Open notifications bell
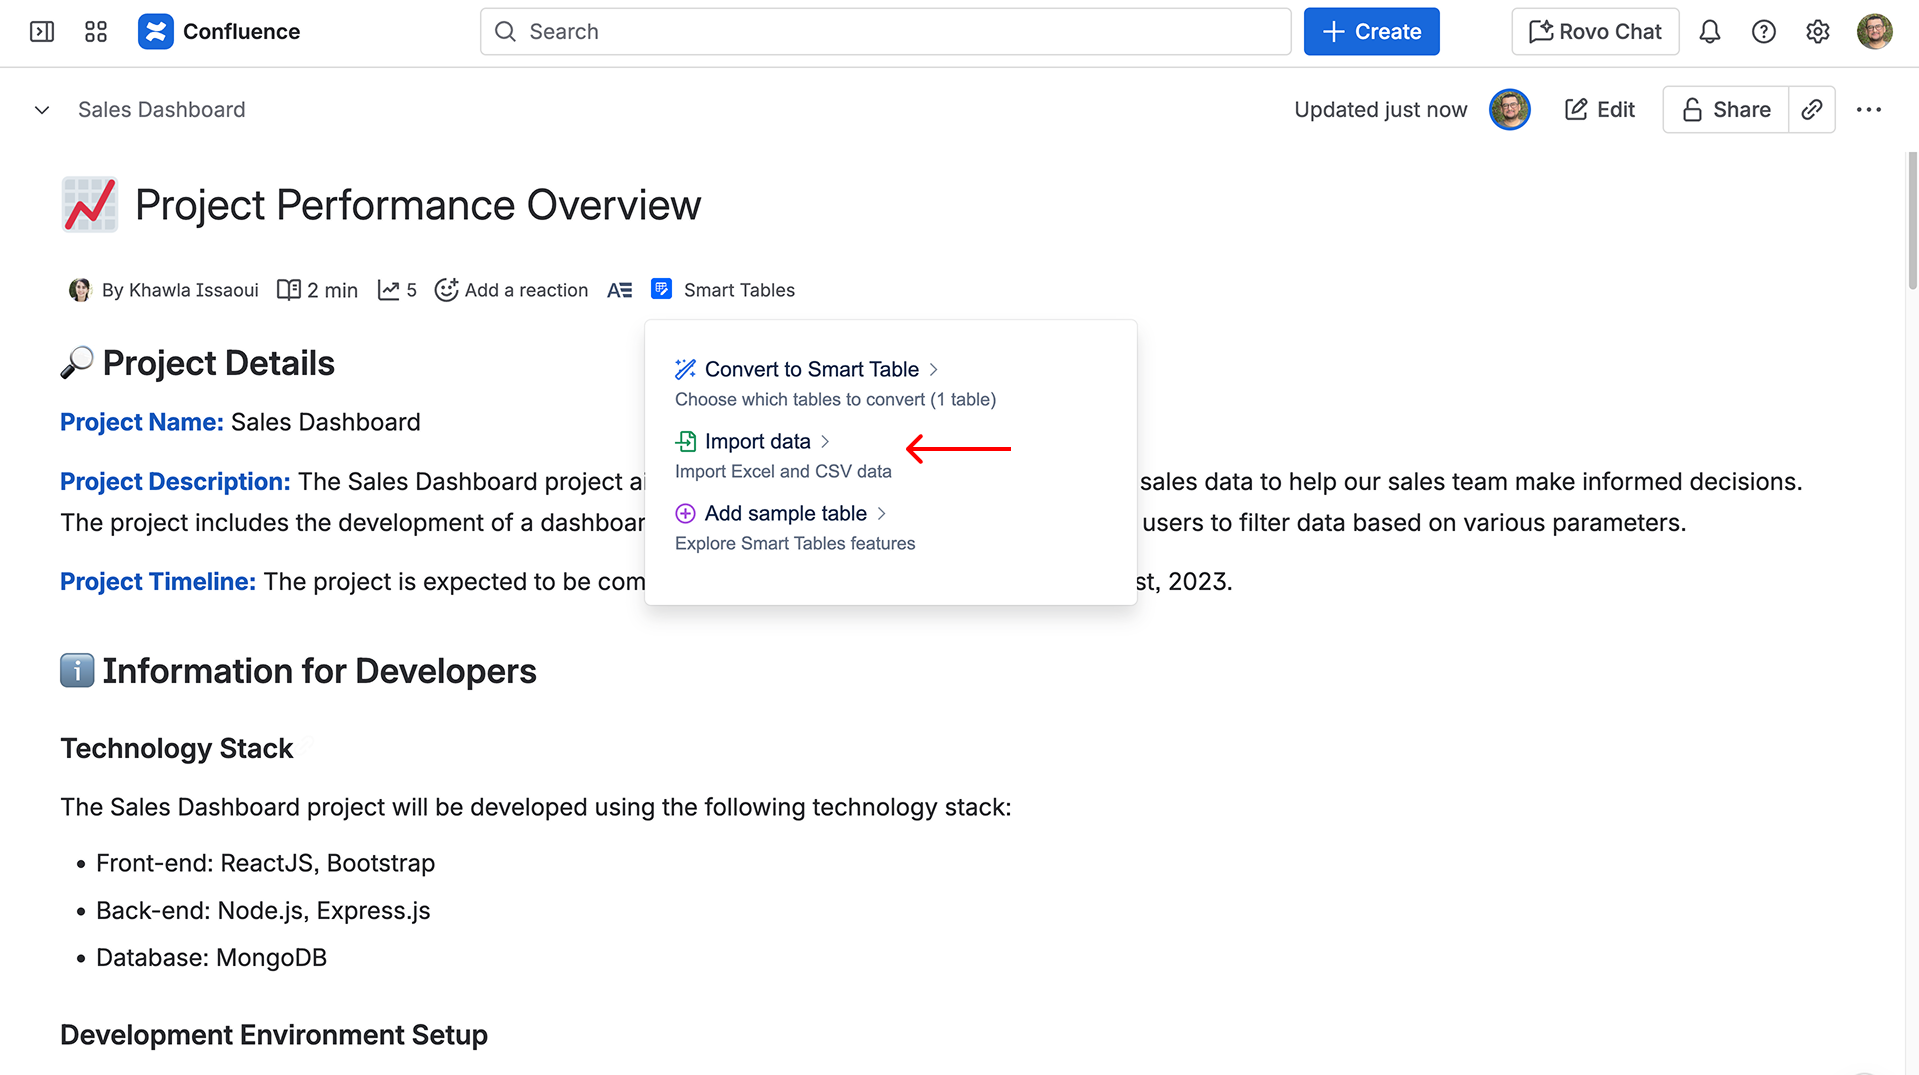Viewport: 1919px width, 1075px height. pyautogui.click(x=1710, y=32)
